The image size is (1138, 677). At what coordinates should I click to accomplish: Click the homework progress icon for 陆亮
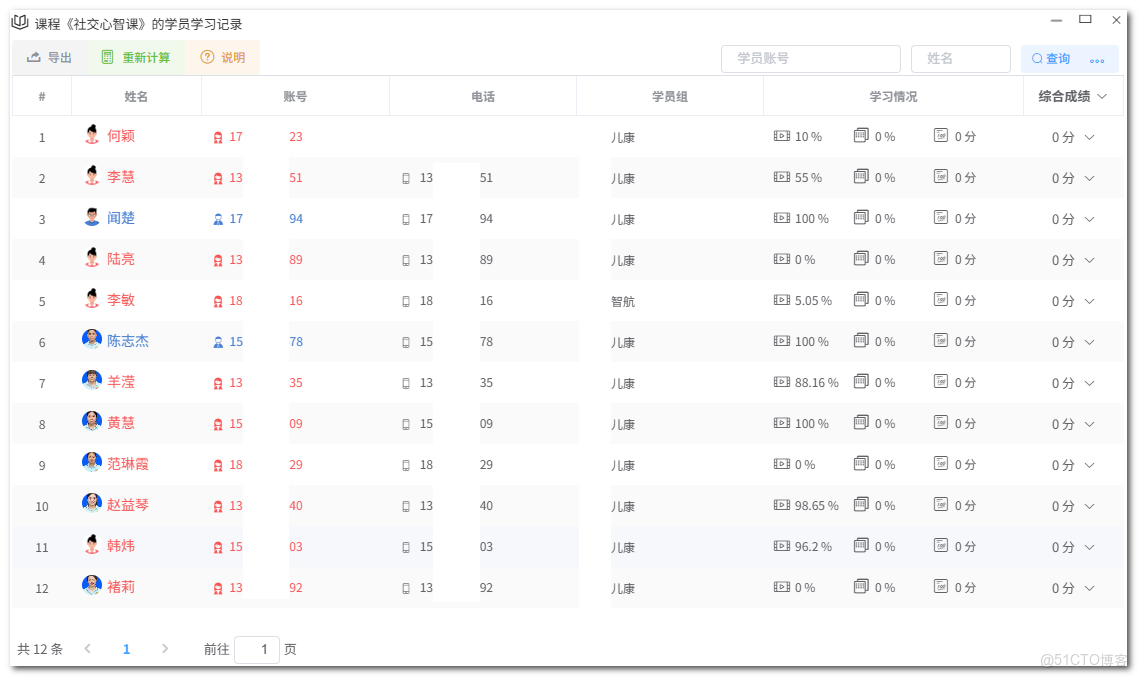tap(861, 259)
